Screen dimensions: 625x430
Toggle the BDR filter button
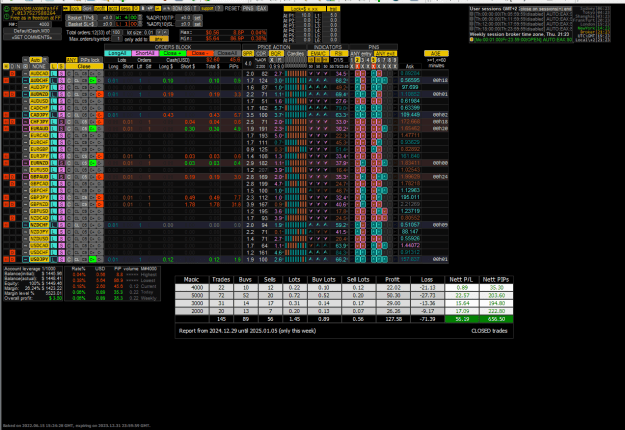pos(275,53)
